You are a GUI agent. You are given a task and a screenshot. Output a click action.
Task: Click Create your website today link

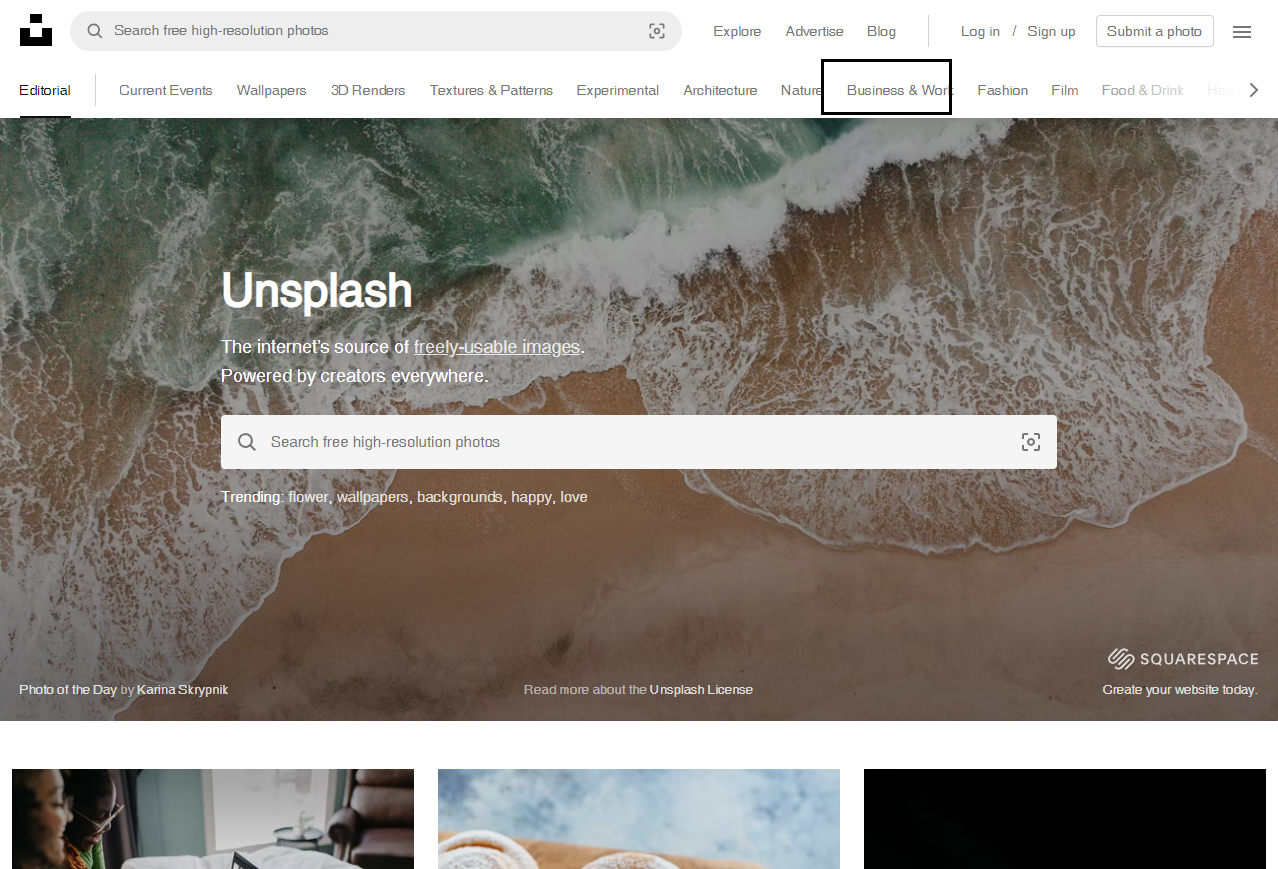tap(1180, 689)
